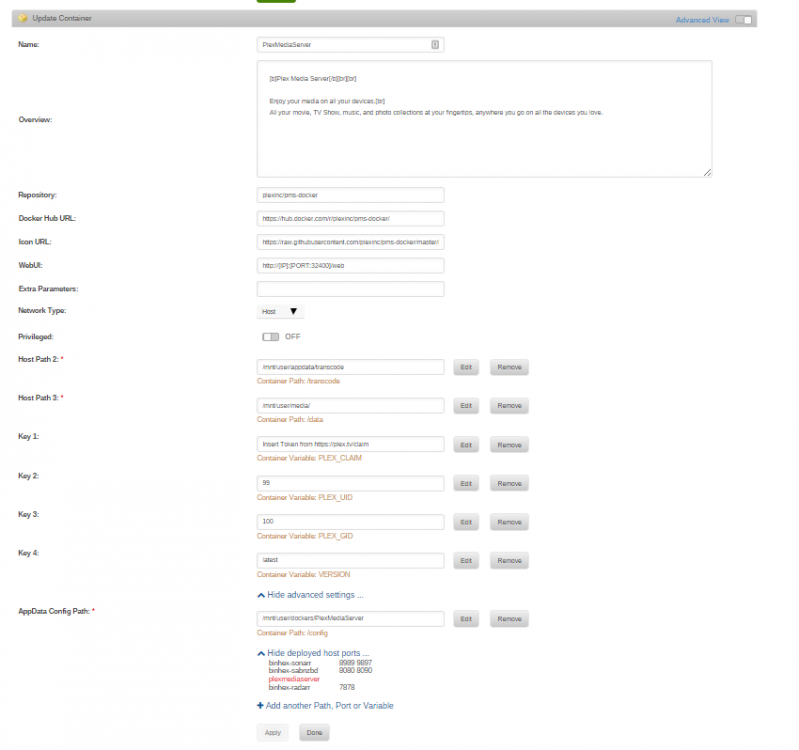Click the Apply button
The width and height of the screenshot is (799, 750).
pos(273,733)
